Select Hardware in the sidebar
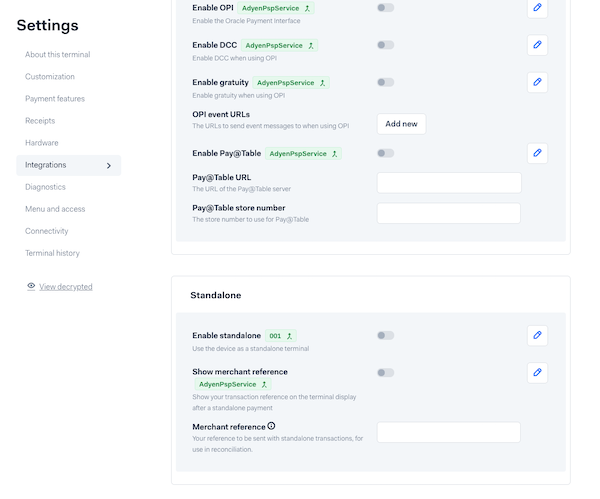Image resolution: width=600 pixels, height=499 pixels. (x=41, y=143)
